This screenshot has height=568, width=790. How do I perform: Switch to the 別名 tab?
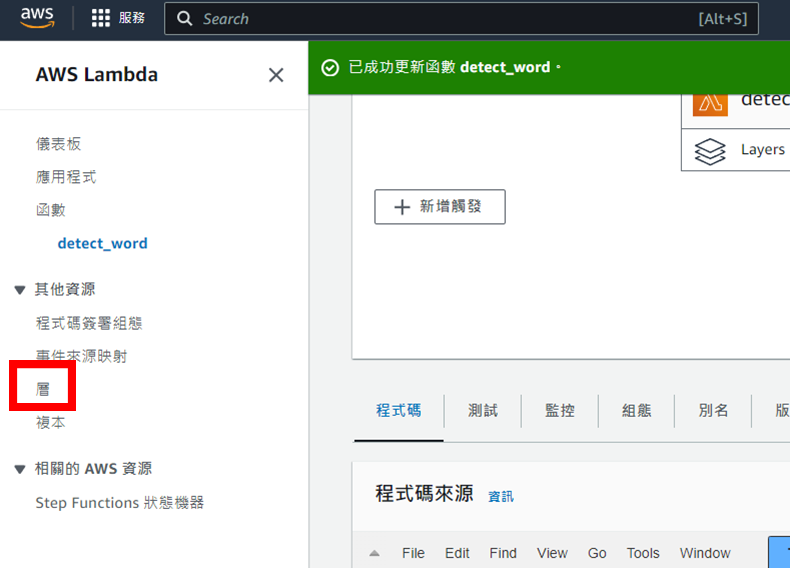click(713, 410)
